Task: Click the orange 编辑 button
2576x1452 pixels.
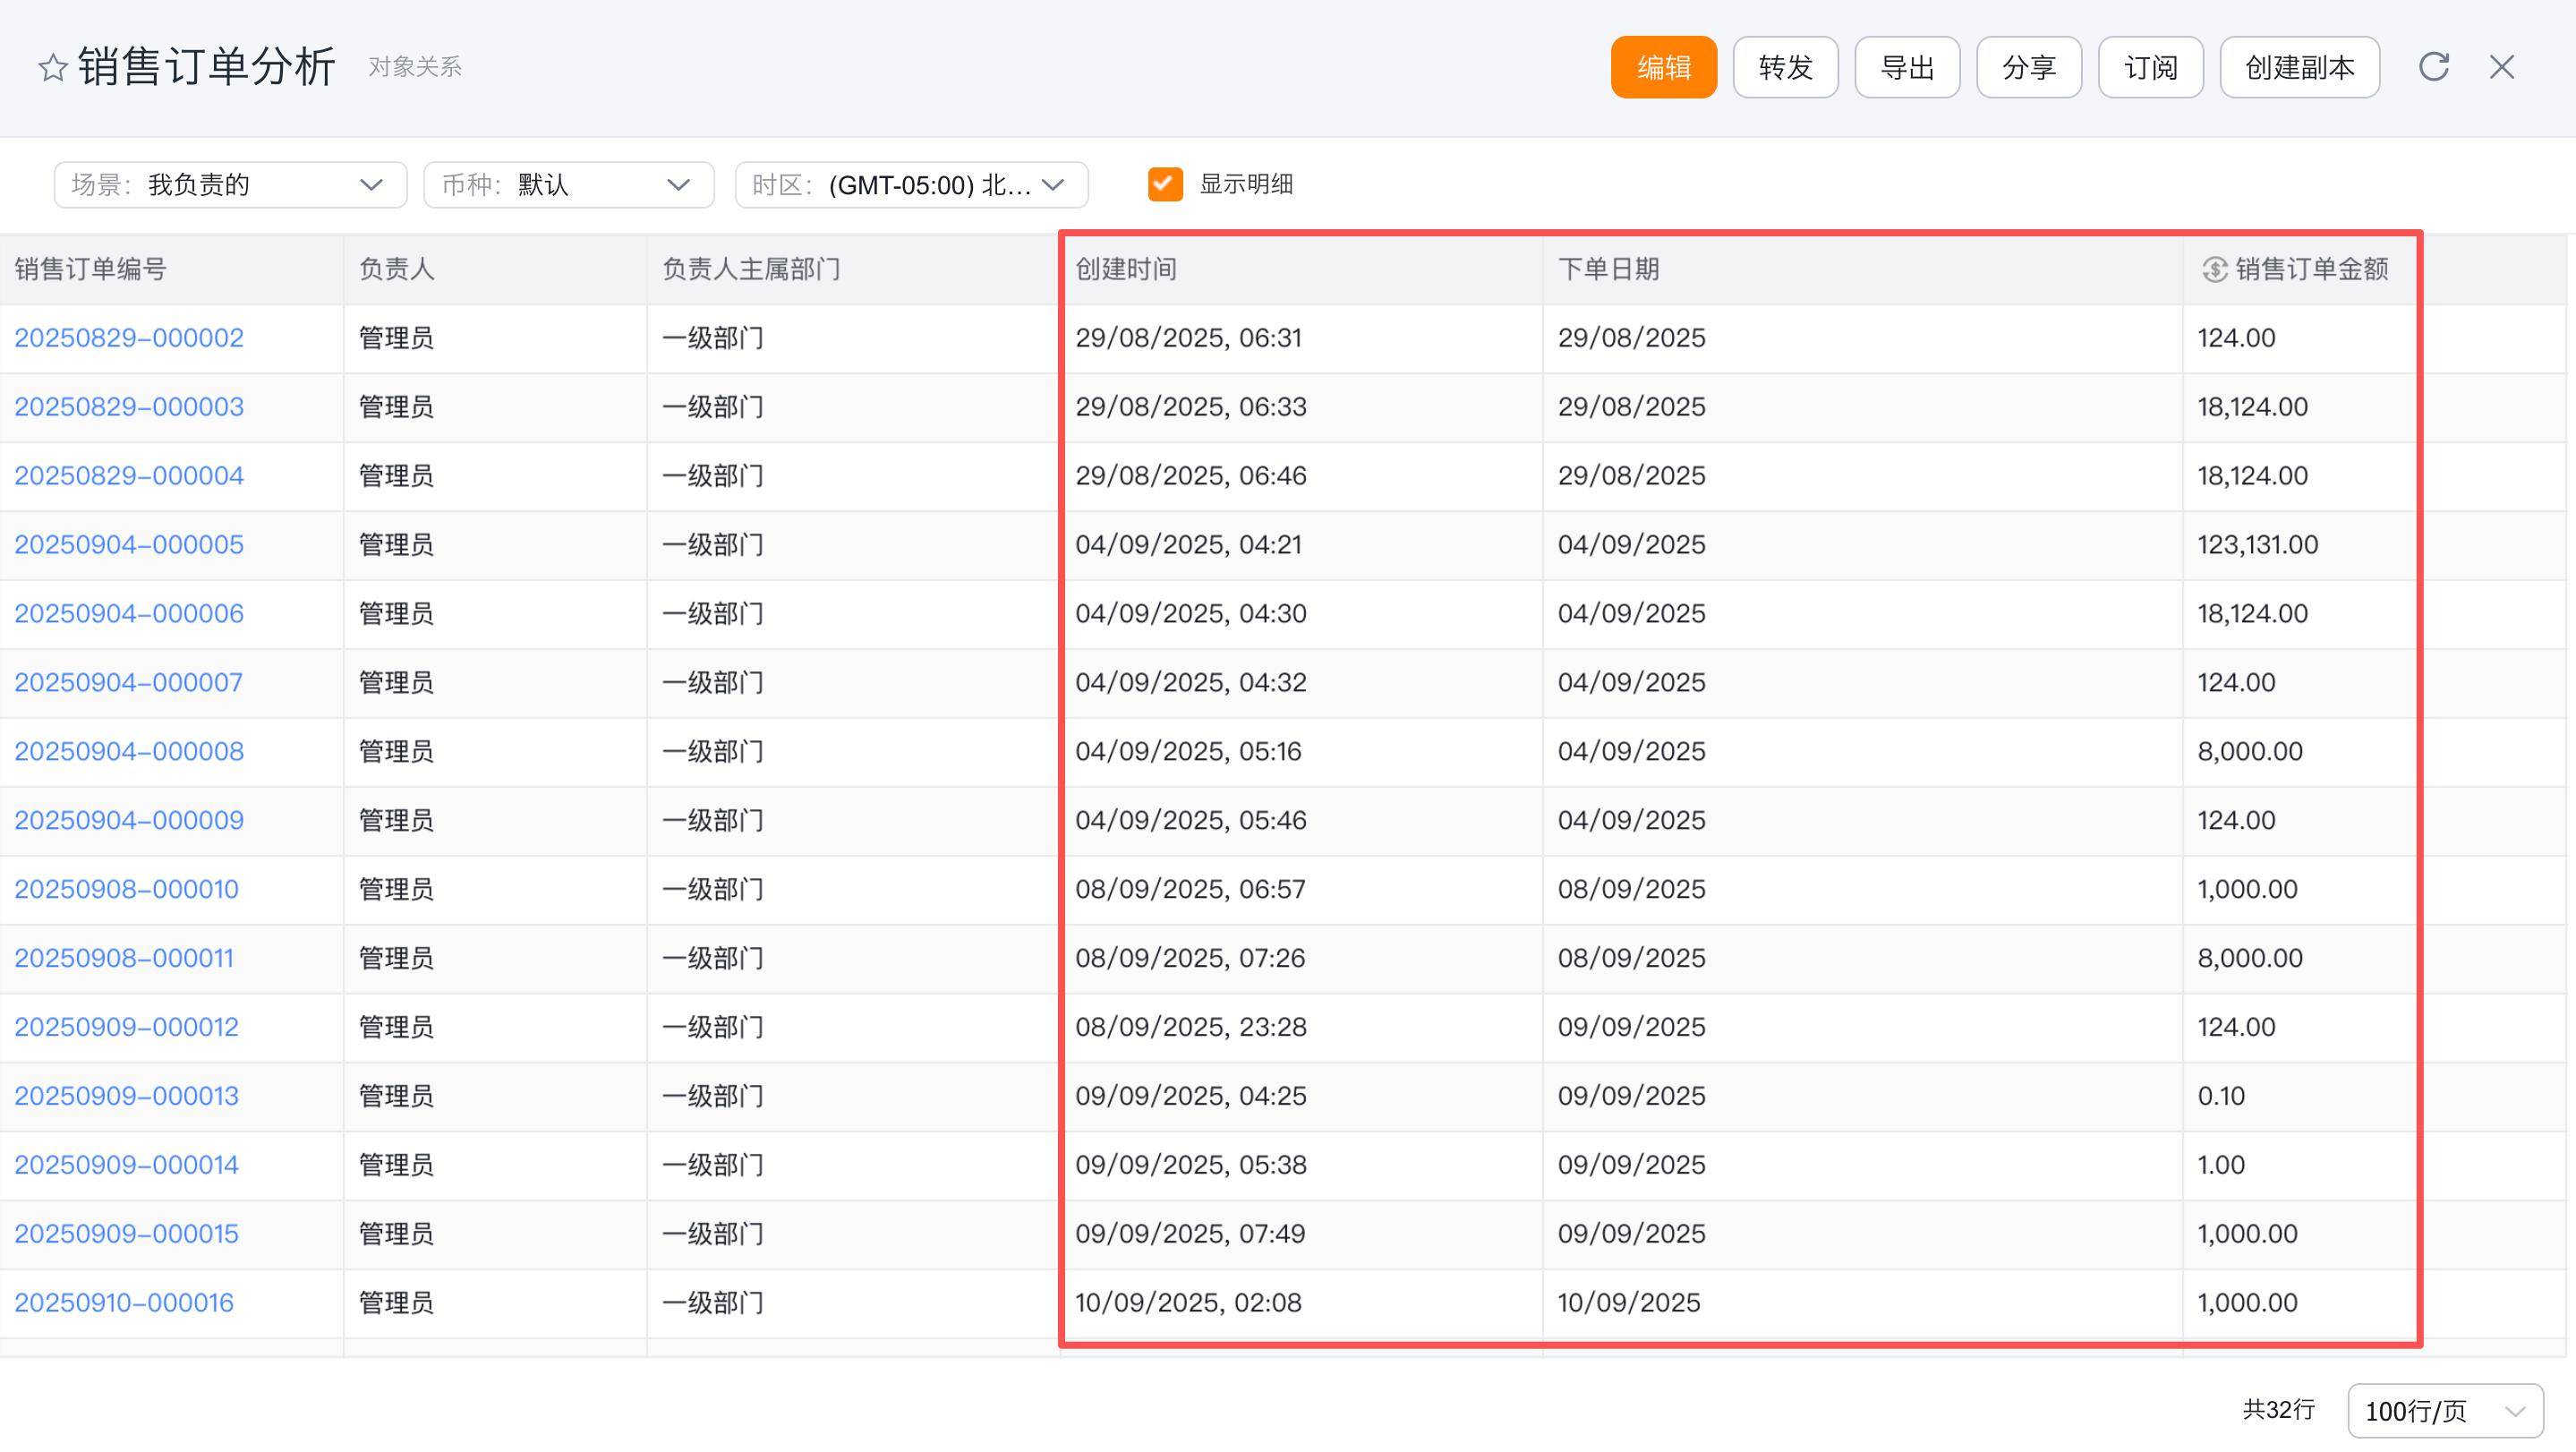Action: (1663, 67)
